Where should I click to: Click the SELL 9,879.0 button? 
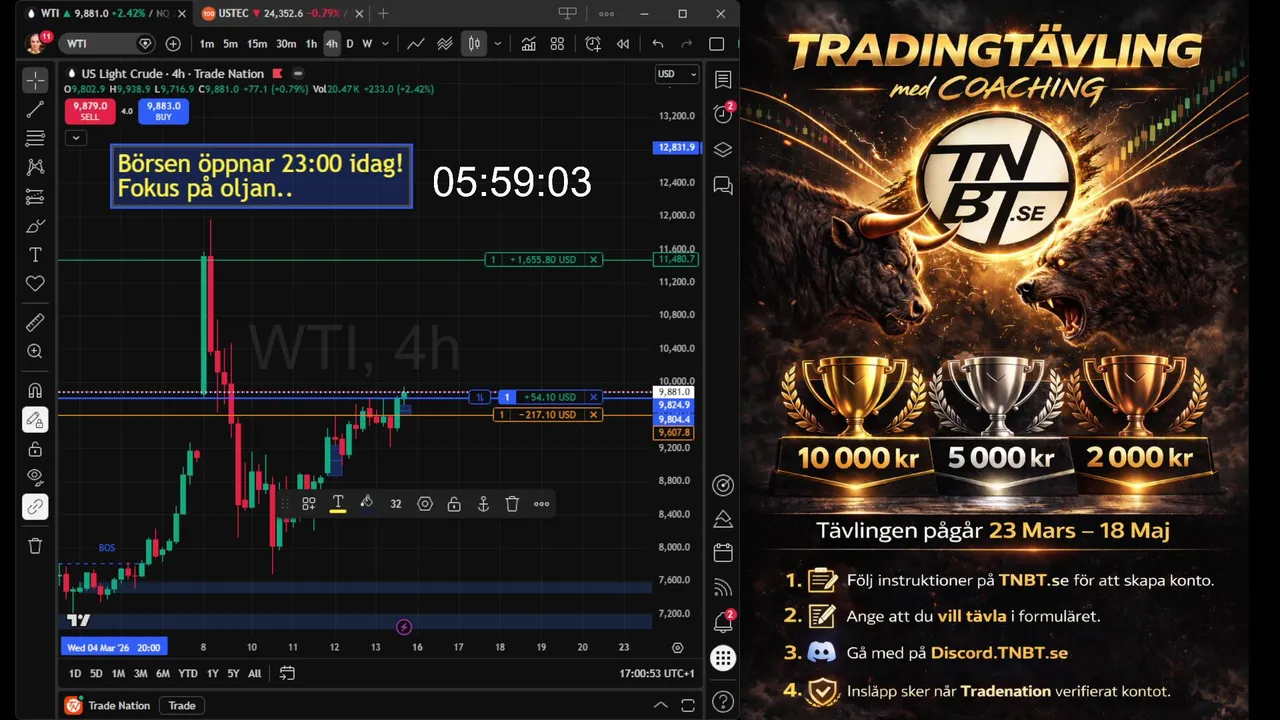click(x=90, y=111)
